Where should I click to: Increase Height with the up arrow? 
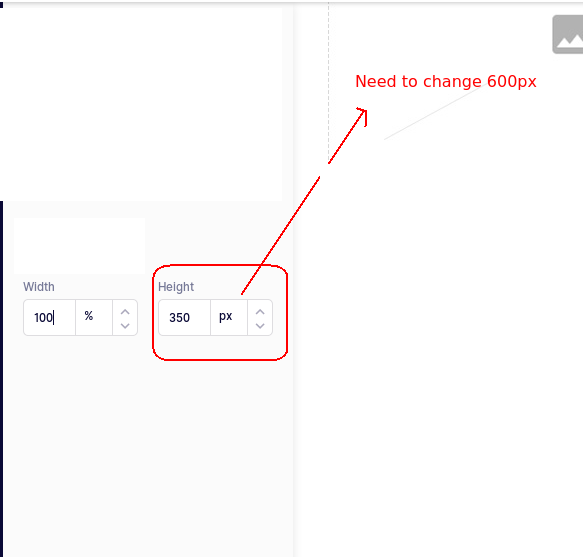[x=260, y=312]
